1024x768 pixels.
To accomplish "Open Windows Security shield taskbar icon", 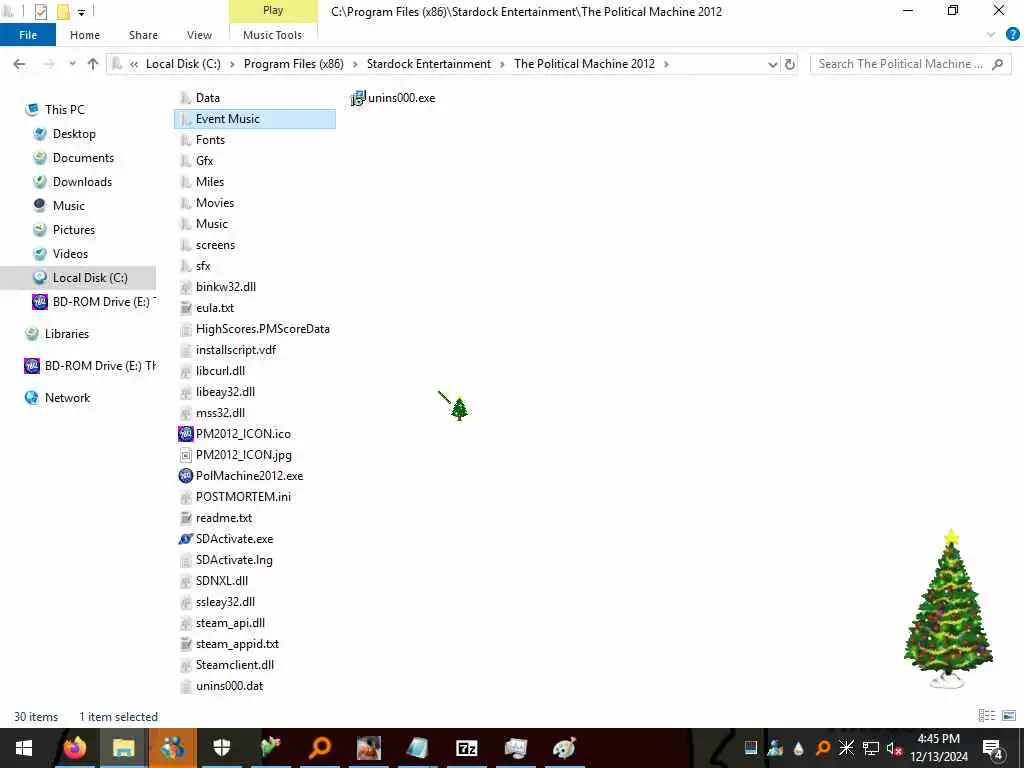I will [x=222, y=748].
